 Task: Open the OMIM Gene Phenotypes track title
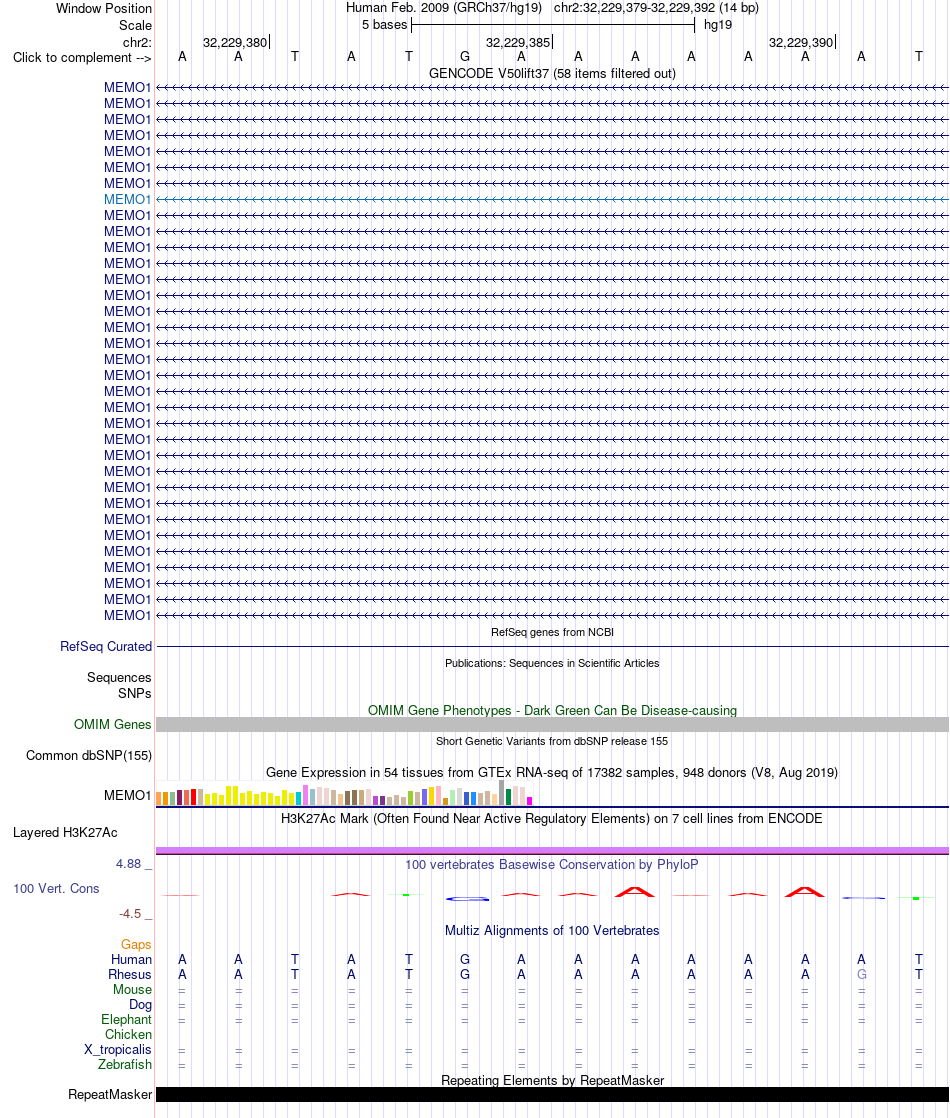click(x=552, y=710)
